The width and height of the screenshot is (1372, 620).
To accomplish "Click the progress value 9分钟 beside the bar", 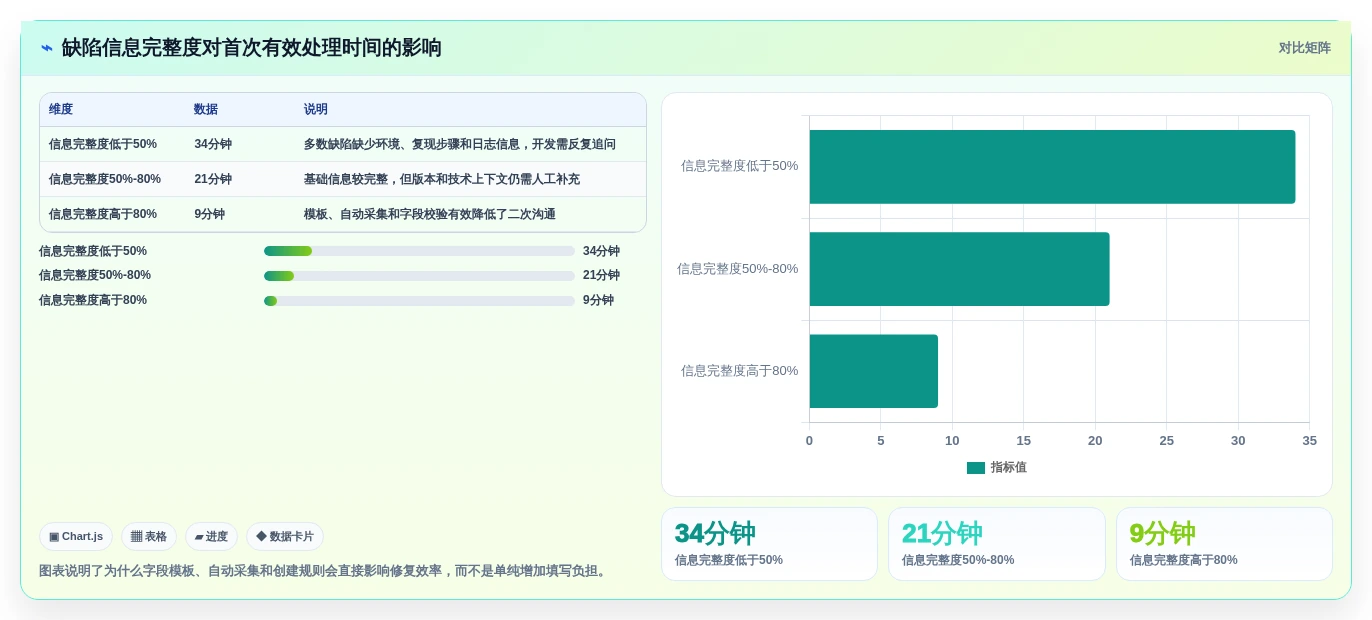I will tap(598, 300).
